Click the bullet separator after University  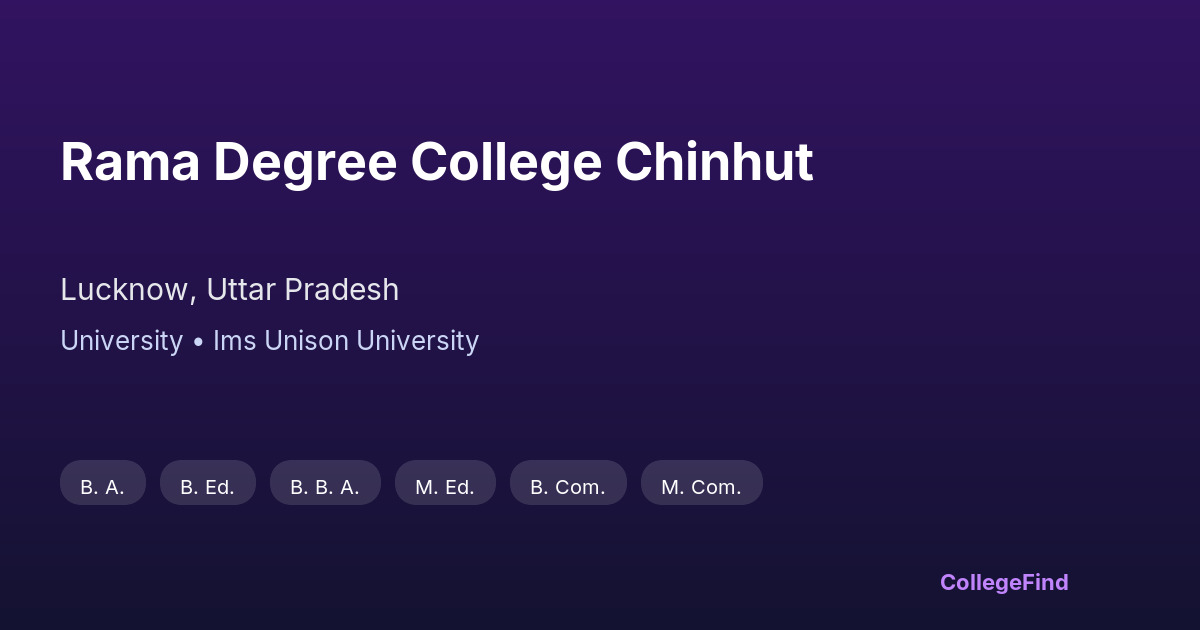(x=198, y=342)
